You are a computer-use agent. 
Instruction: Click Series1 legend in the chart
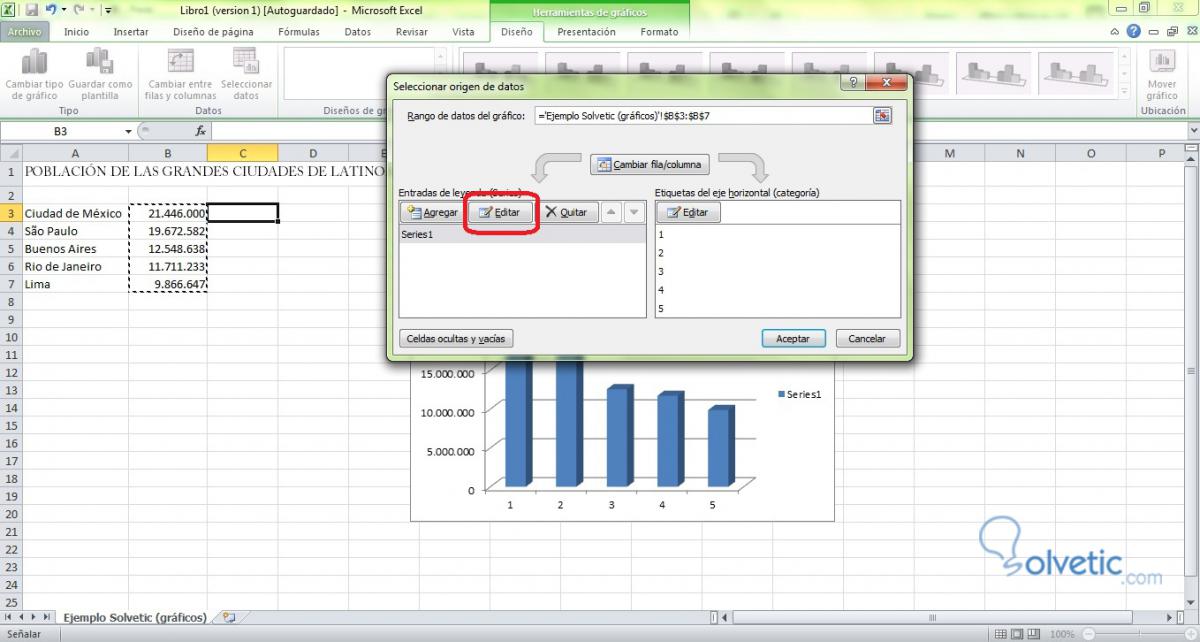(x=800, y=394)
